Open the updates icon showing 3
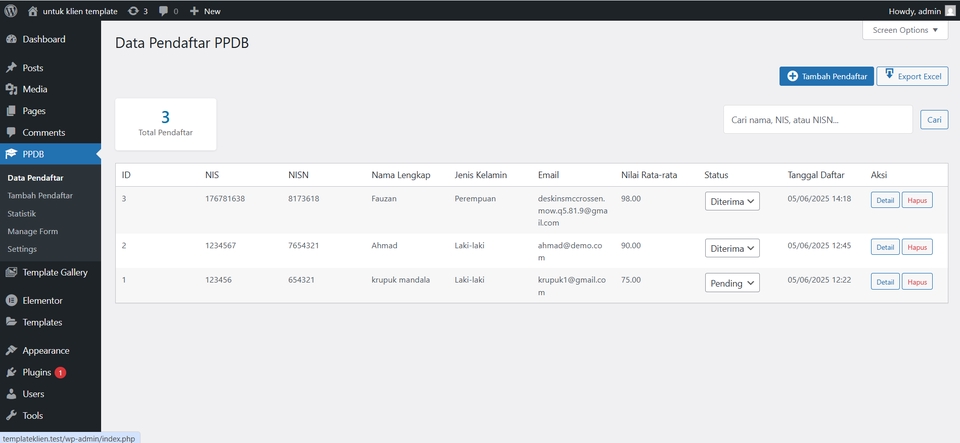Viewport: 960px width, 443px height. pos(133,11)
